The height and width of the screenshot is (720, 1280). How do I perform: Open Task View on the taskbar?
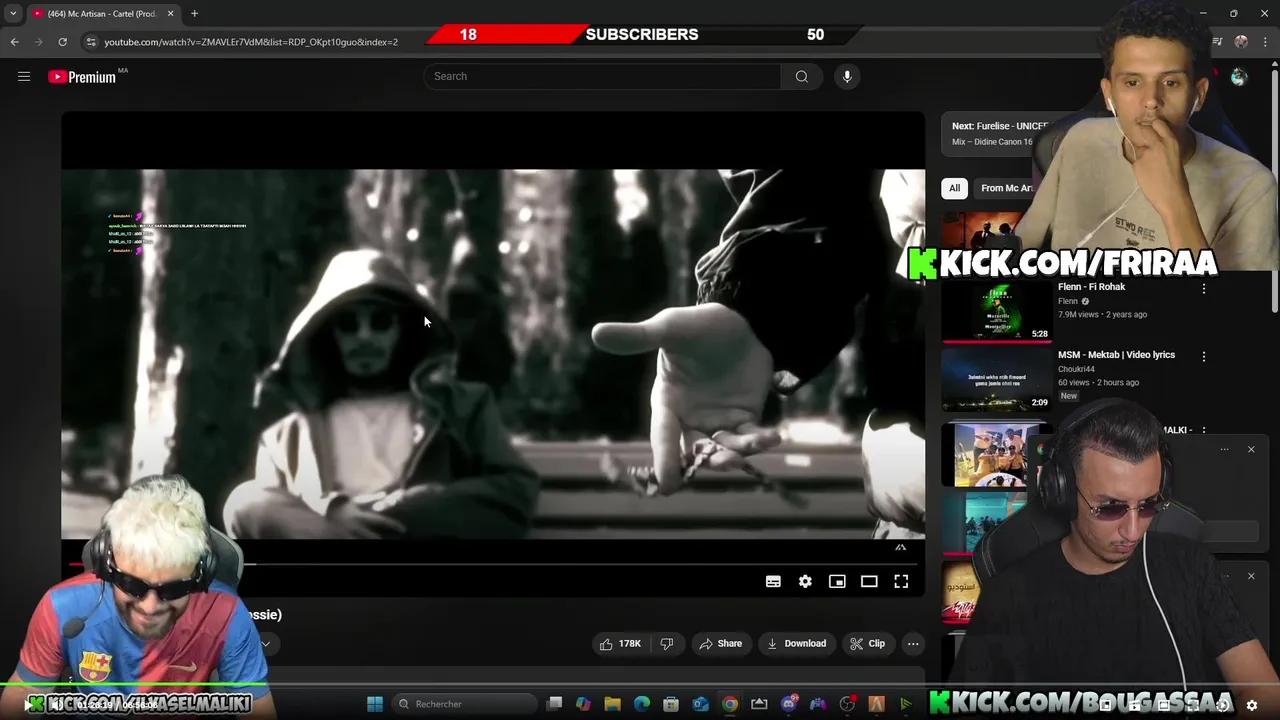(555, 704)
